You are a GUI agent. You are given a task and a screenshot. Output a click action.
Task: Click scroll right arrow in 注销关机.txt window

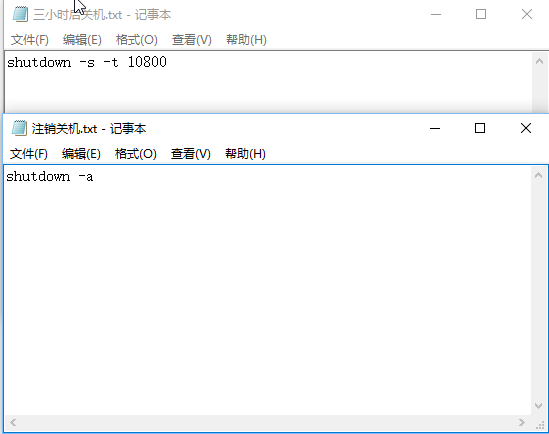tap(522, 422)
